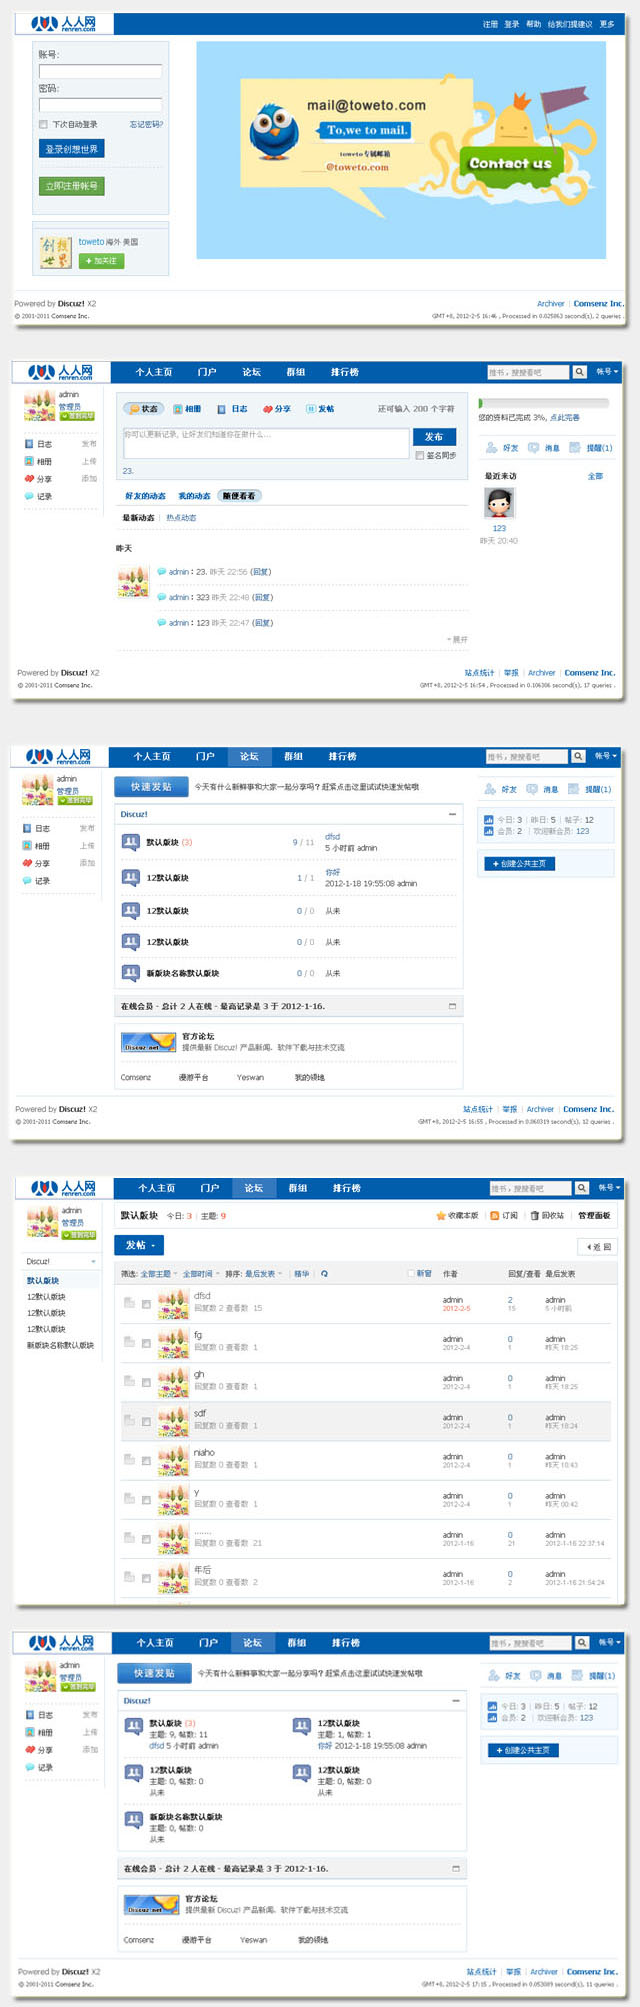Open the 发帖 dropdown button on the thread list page
The image size is (640, 2007).
(x=140, y=1245)
